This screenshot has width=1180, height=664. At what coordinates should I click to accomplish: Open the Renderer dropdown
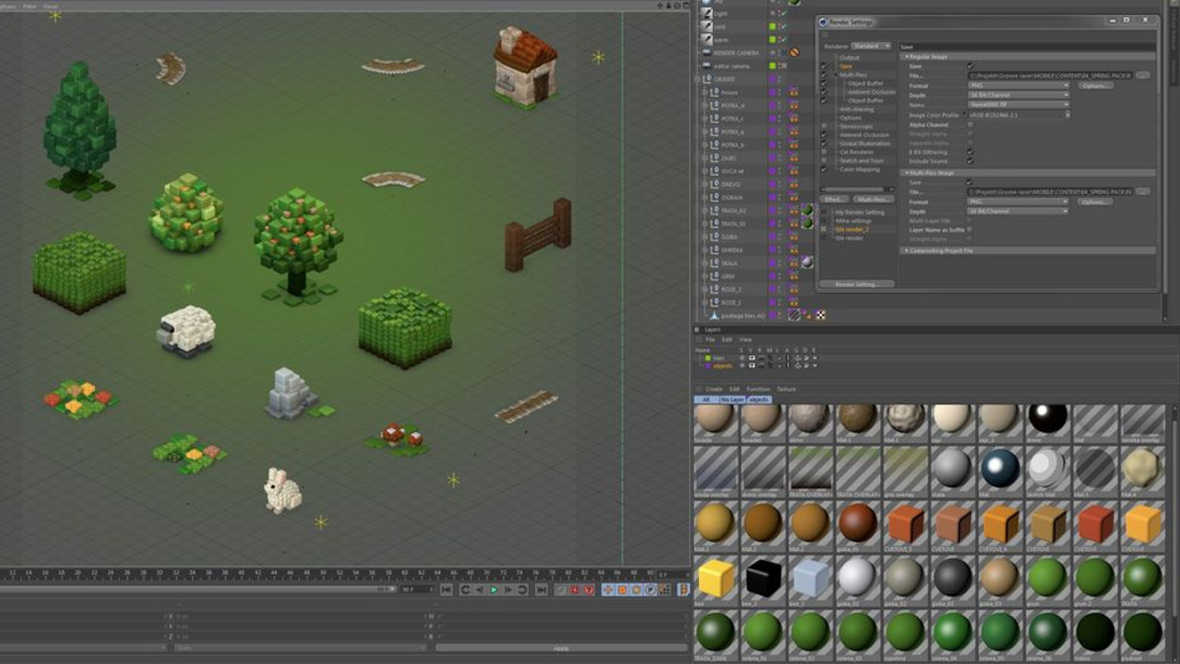(871, 46)
